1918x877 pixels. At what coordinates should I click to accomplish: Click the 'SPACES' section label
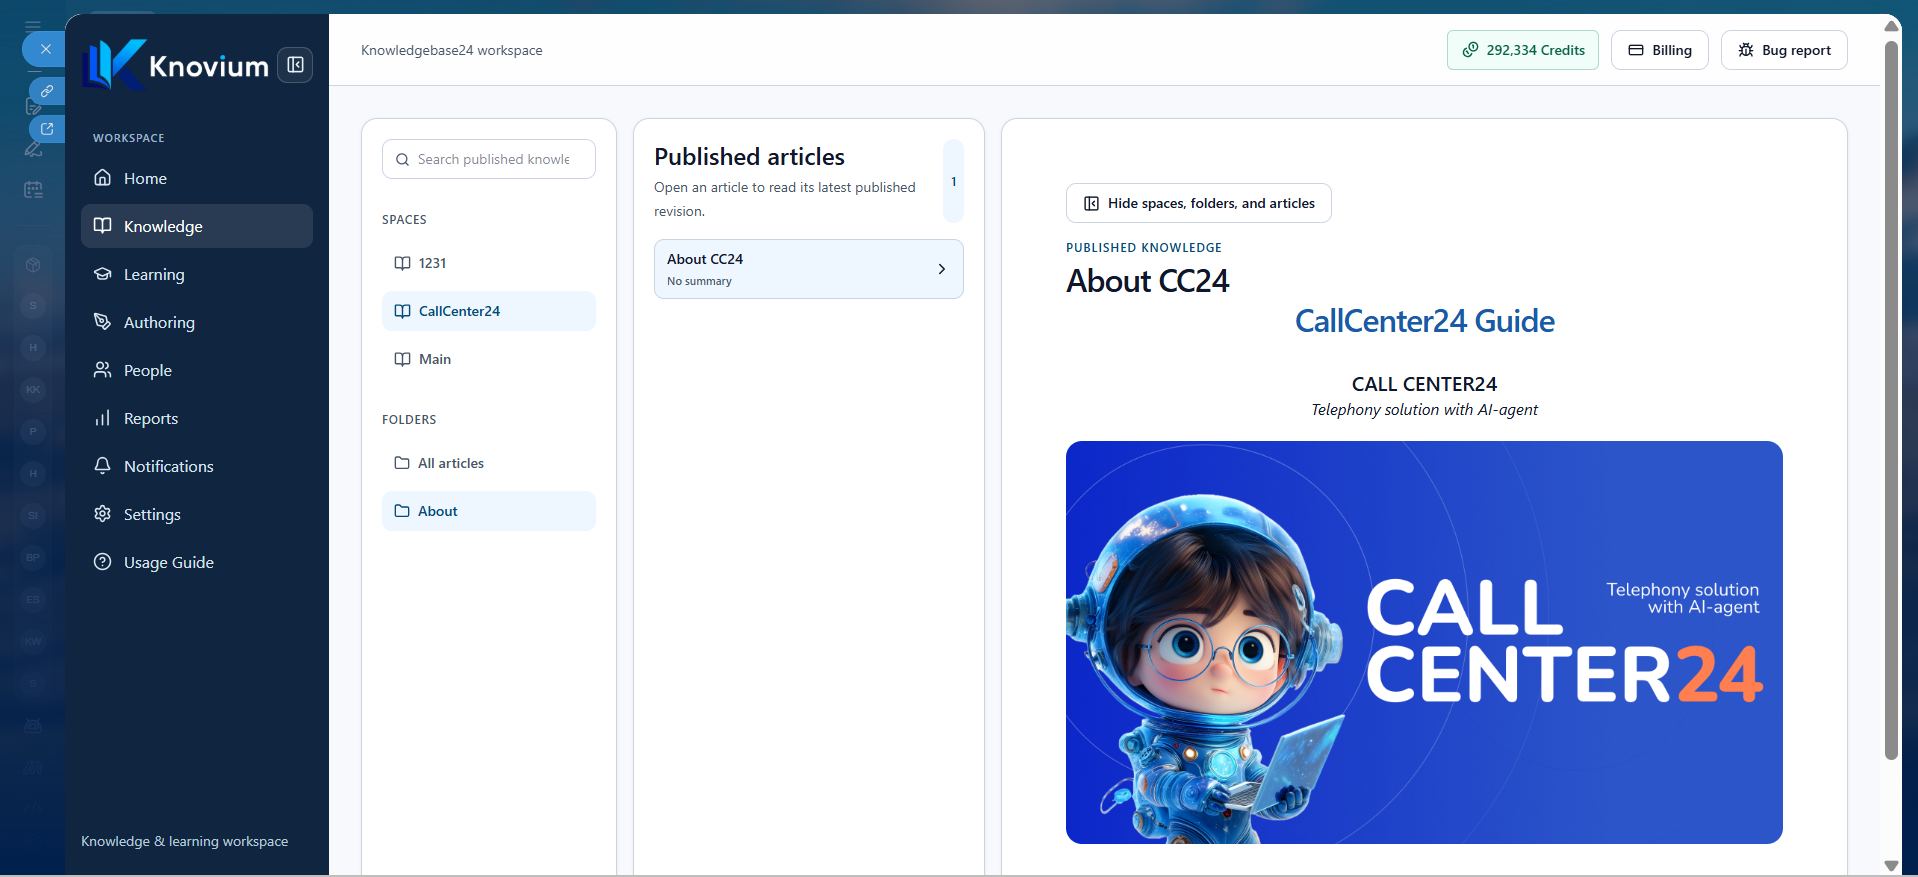(404, 220)
